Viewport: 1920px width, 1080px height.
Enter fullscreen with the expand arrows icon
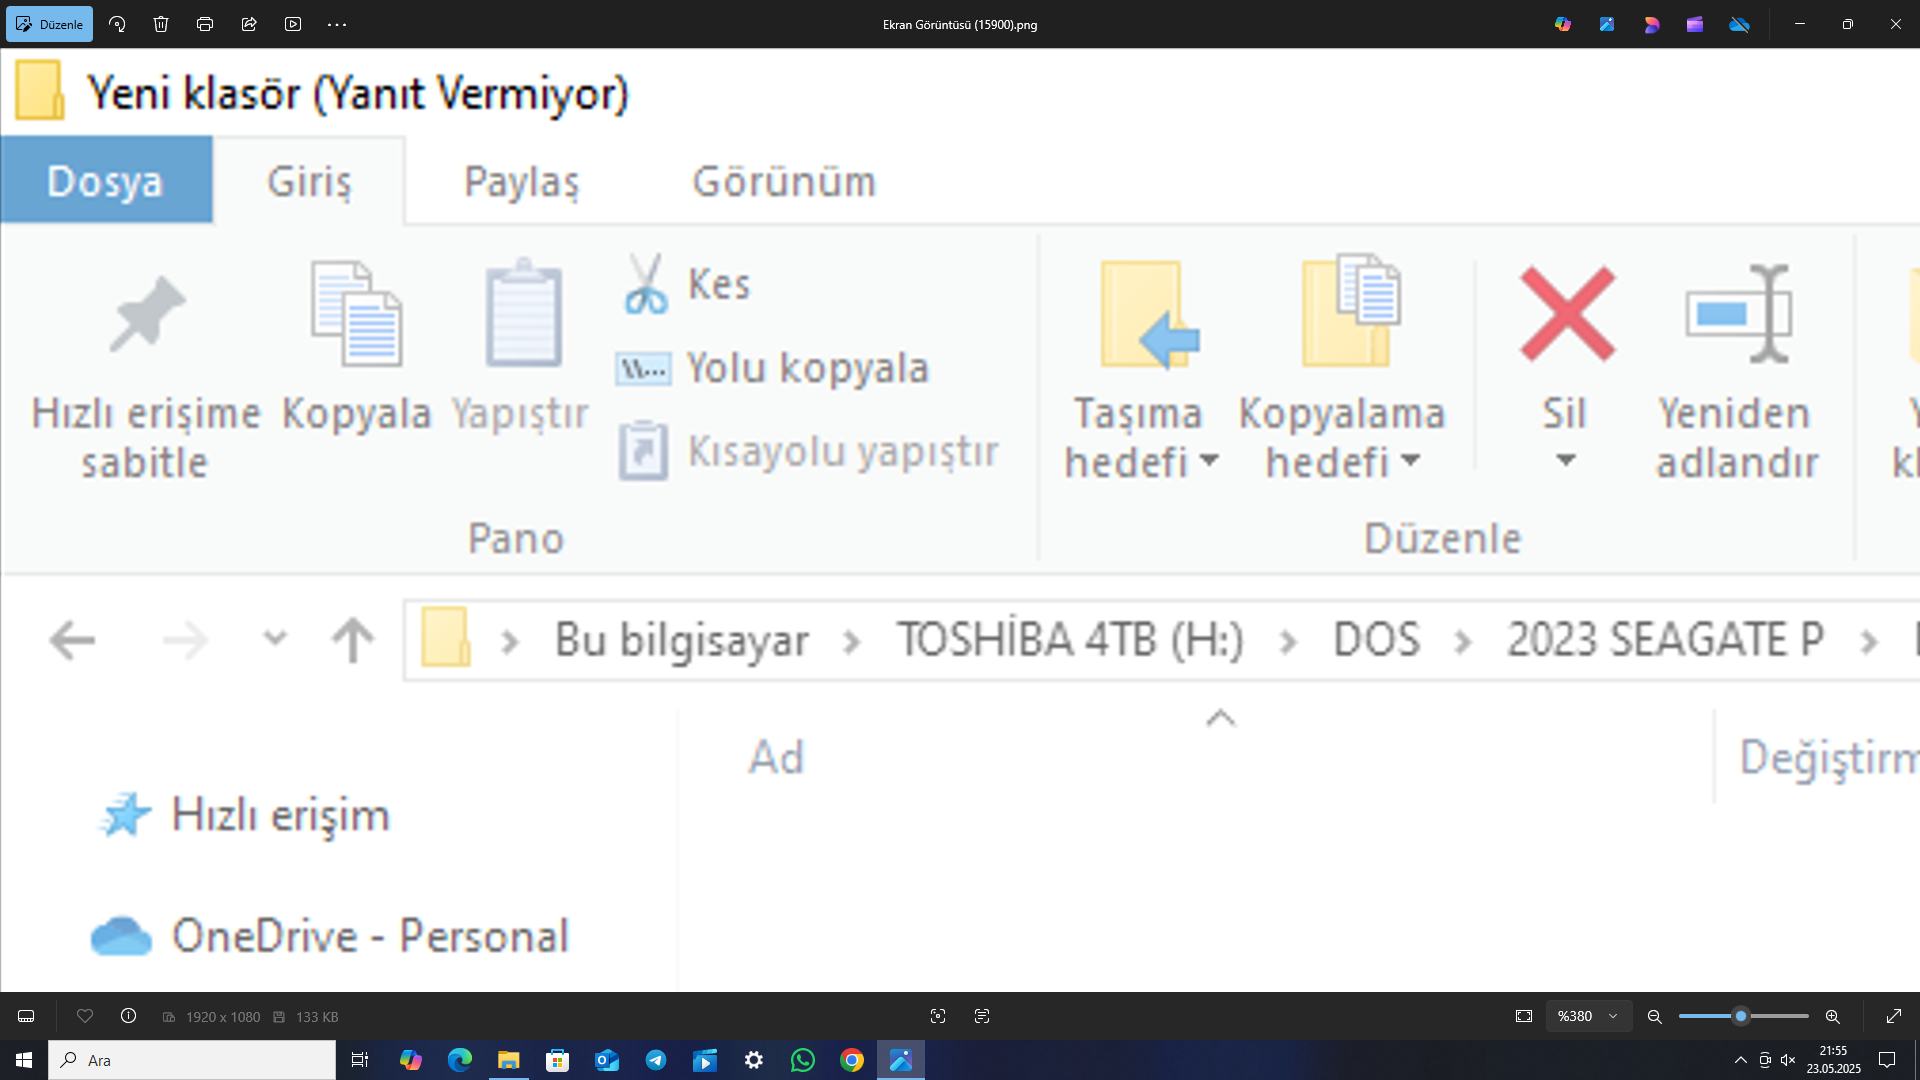(x=1894, y=1016)
